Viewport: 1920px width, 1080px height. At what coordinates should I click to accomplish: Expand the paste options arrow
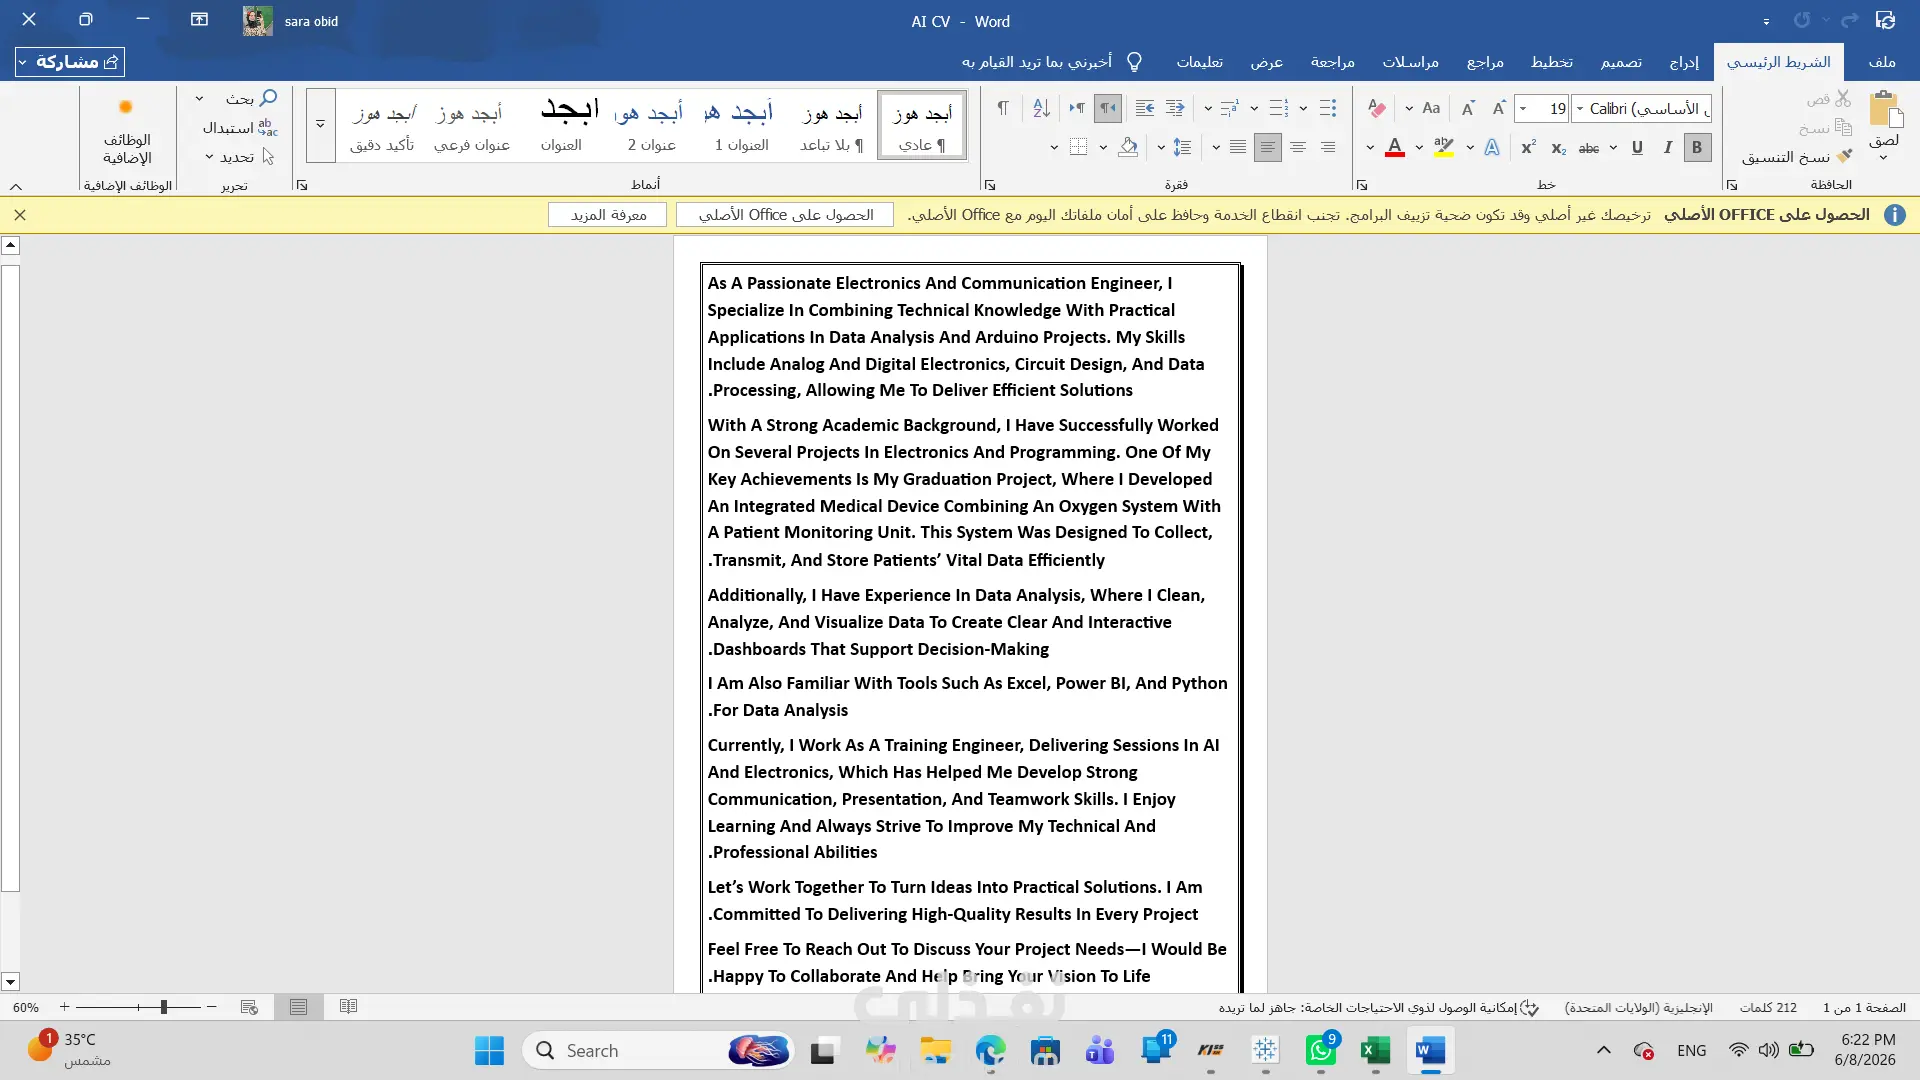(1883, 158)
